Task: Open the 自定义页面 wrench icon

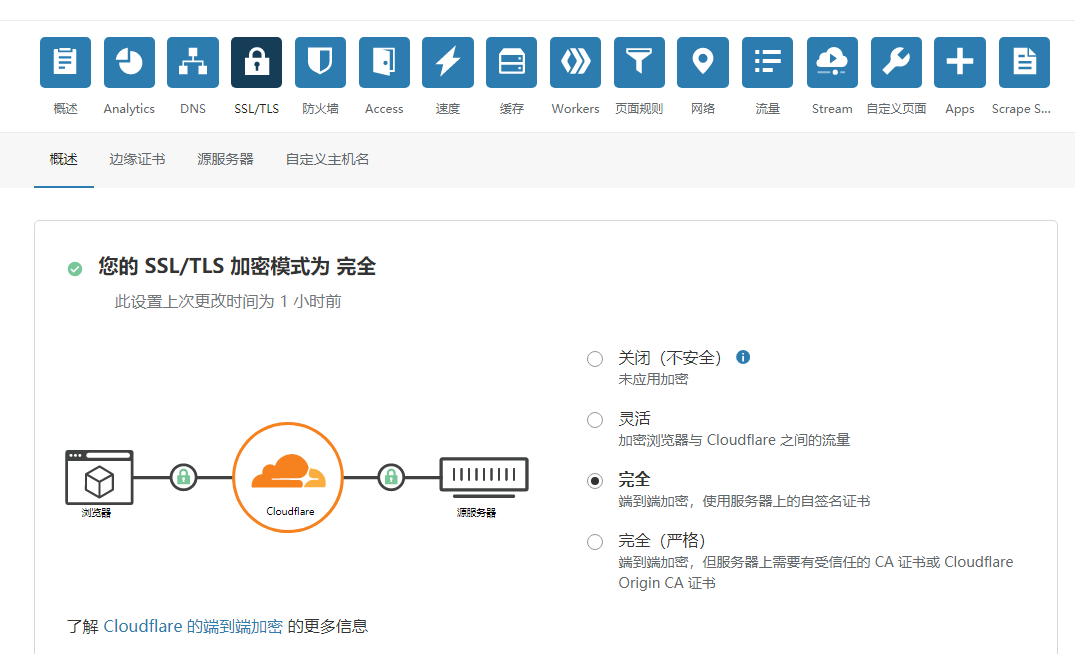Action: (896, 62)
